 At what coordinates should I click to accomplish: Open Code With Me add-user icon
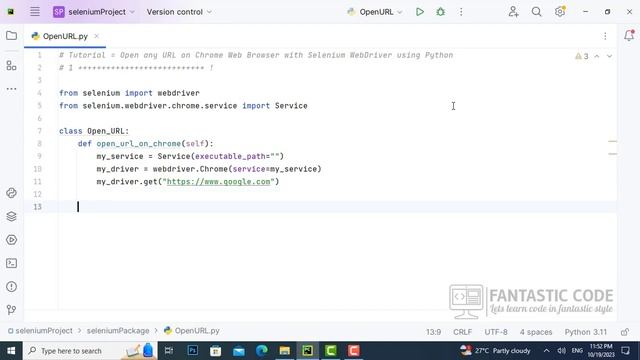[x=513, y=12]
